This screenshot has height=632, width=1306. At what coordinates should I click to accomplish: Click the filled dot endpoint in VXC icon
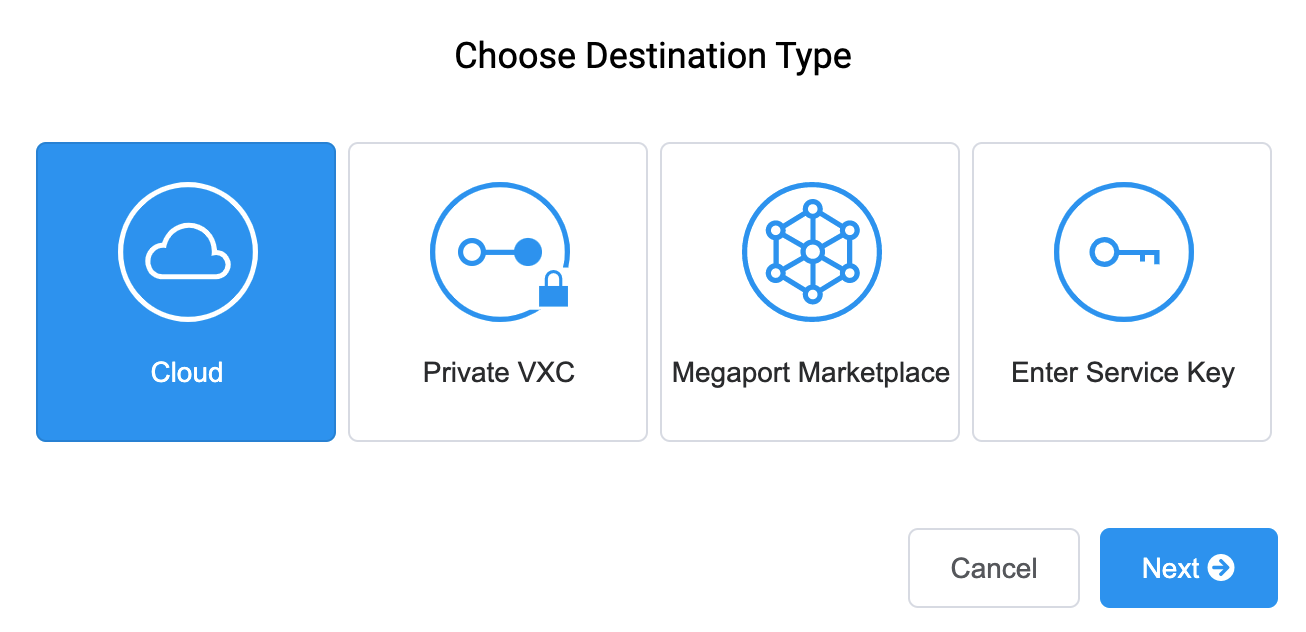(x=527, y=252)
